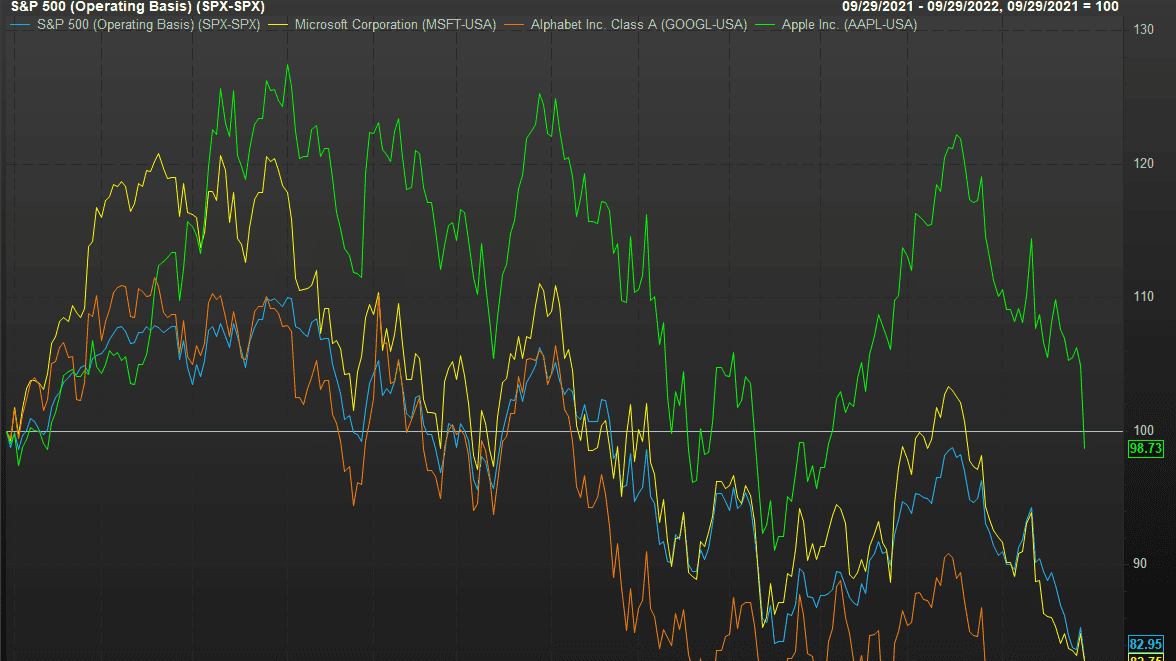Click the 110 axis label

point(1144,296)
